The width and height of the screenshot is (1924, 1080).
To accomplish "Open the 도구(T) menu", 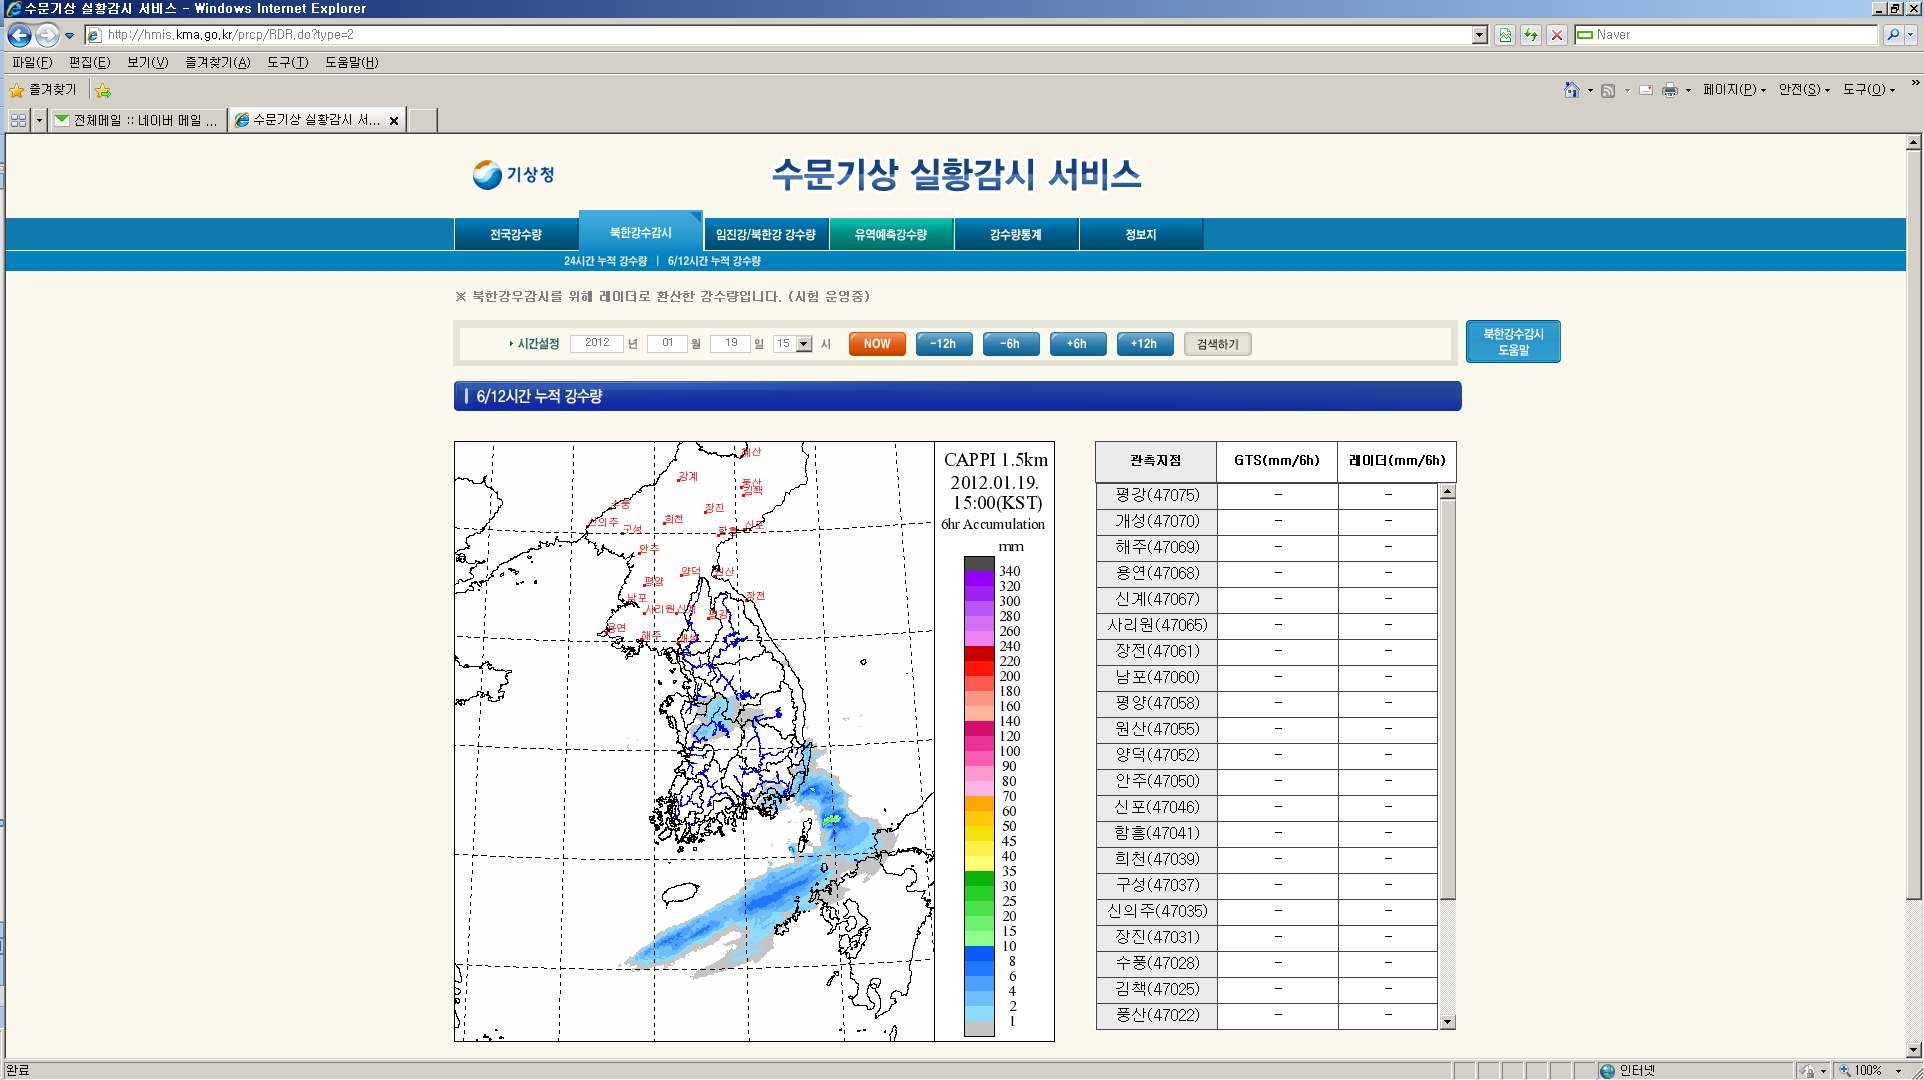I will (287, 62).
